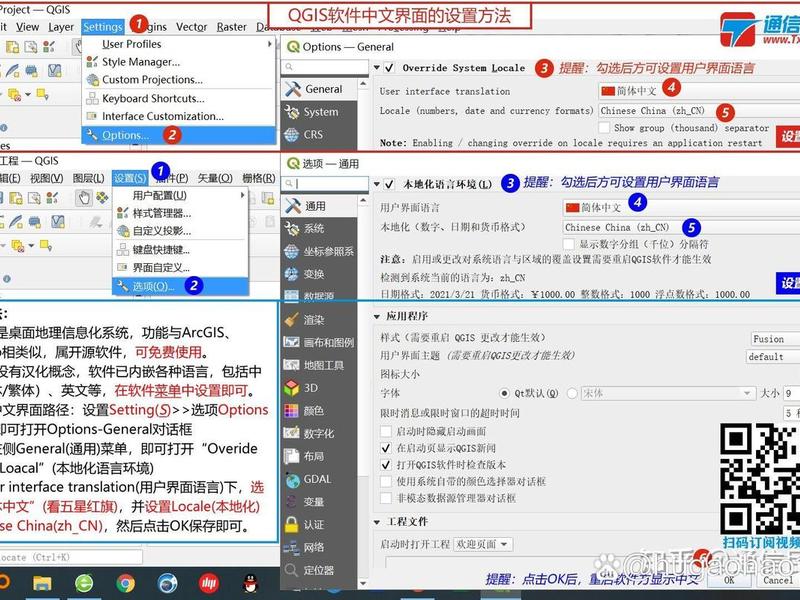Open 启动时打开工程 欢迎页面 dropdown
Screen dimensions: 800x600
pyautogui.click(x=483, y=544)
